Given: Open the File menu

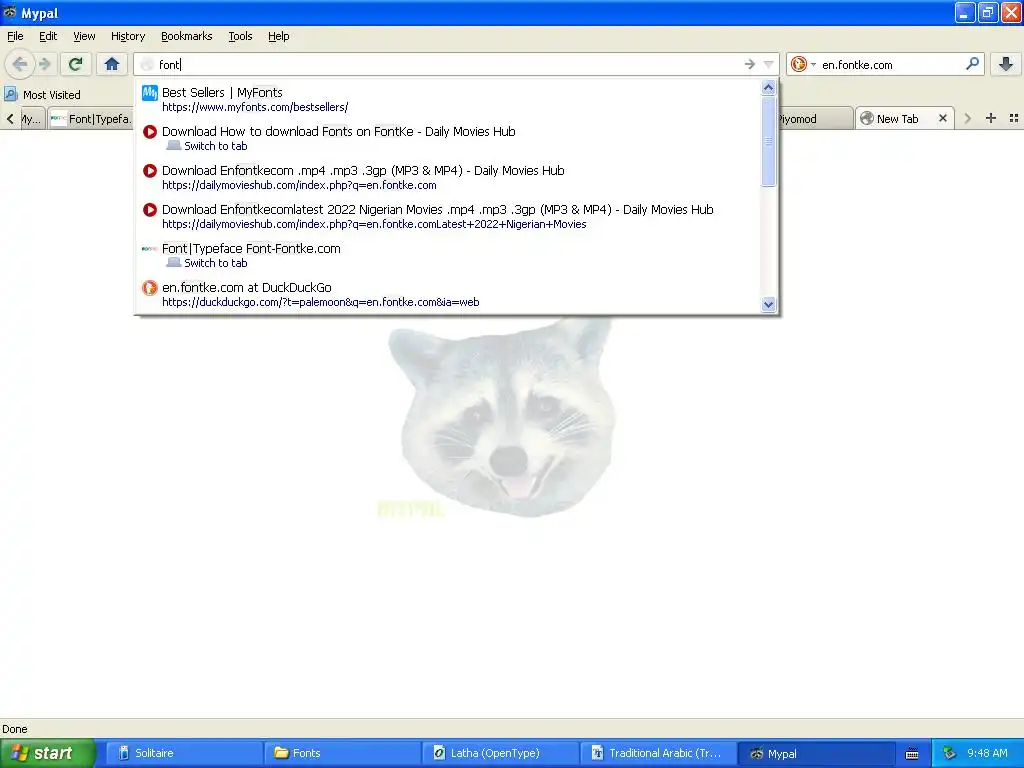Looking at the screenshot, I should pos(15,36).
